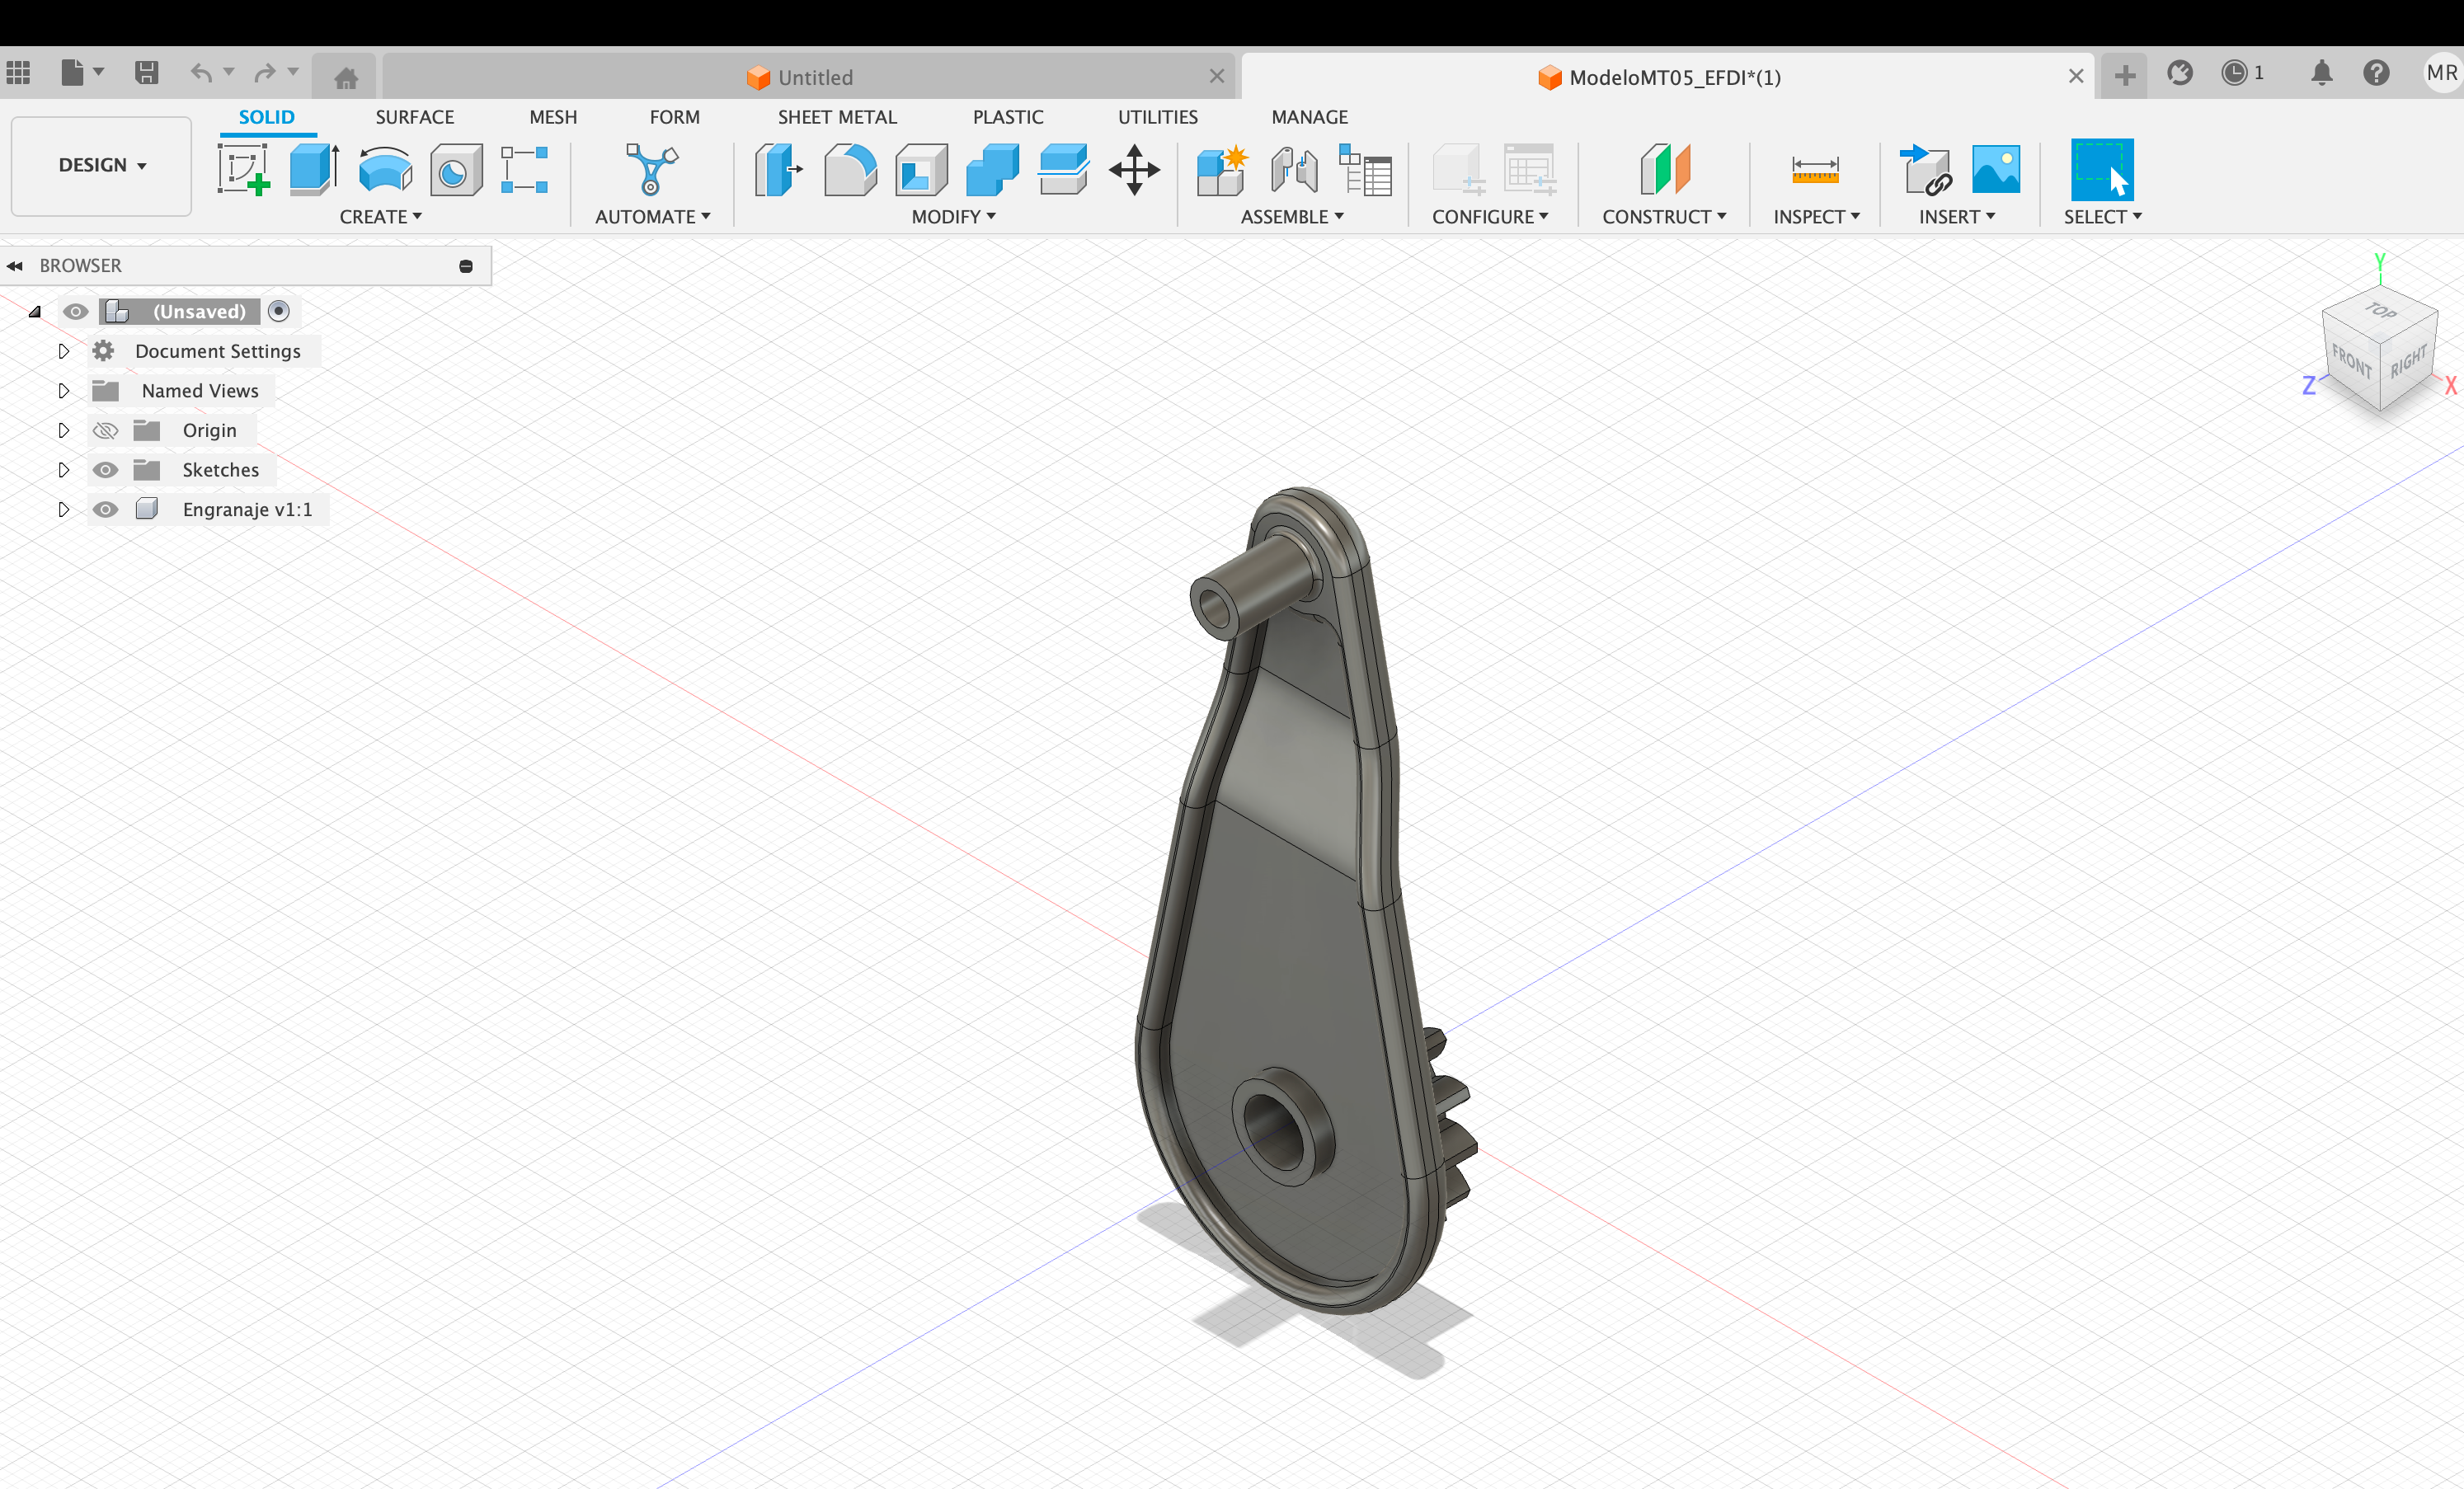Toggle visibility of the root Unsaved component
Image resolution: width=2464 pixels, height=1489 pixels.
(76, 311)
